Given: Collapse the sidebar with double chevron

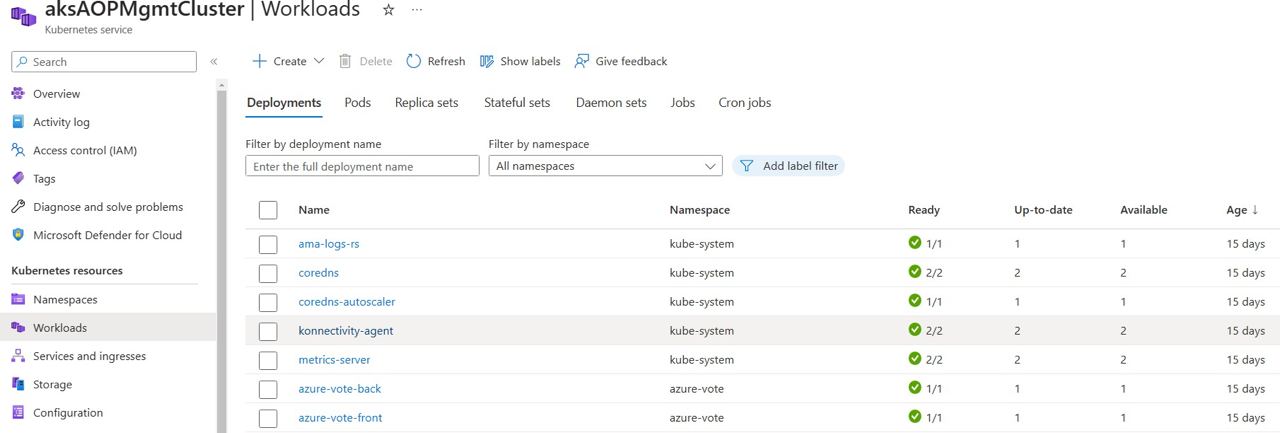Looking at the screenshot, I should [214, 62].
